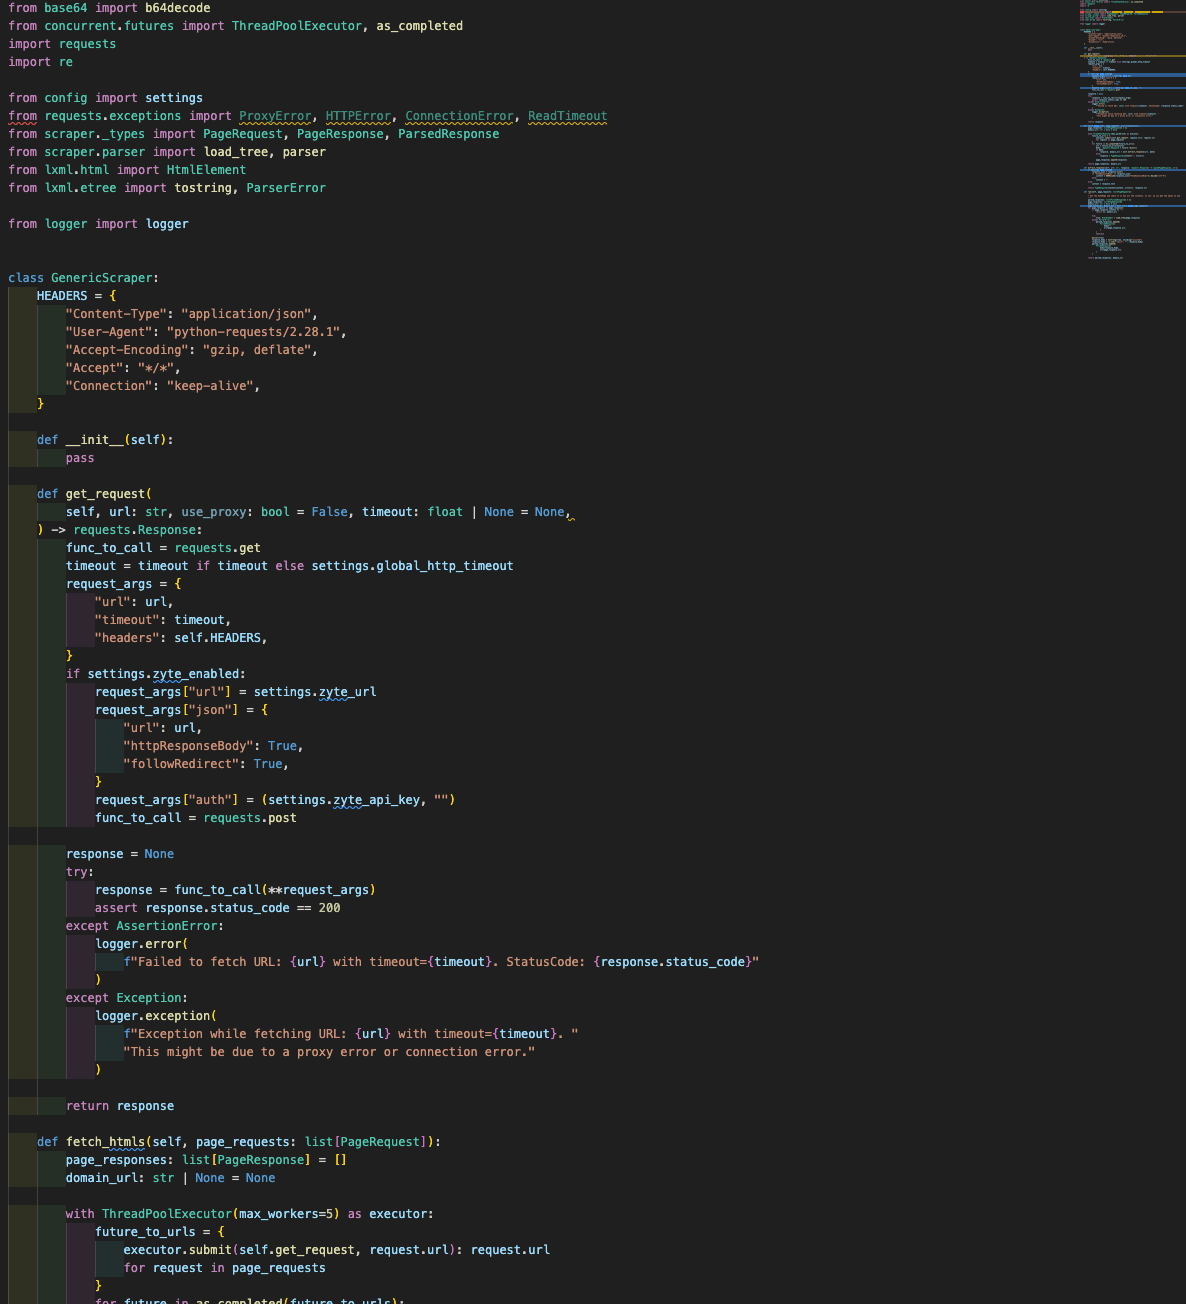This screenshot has height=1304, width=1186.
Task: Click "ParsedResponse" in the scraper._types import
Action: click(449, 134)
